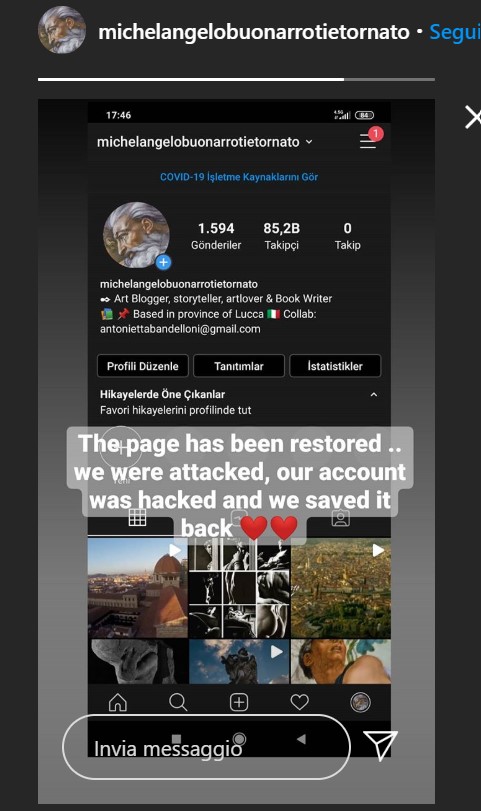Click the Segui follow link
This screenshot has width=481, height=811.
455,32
